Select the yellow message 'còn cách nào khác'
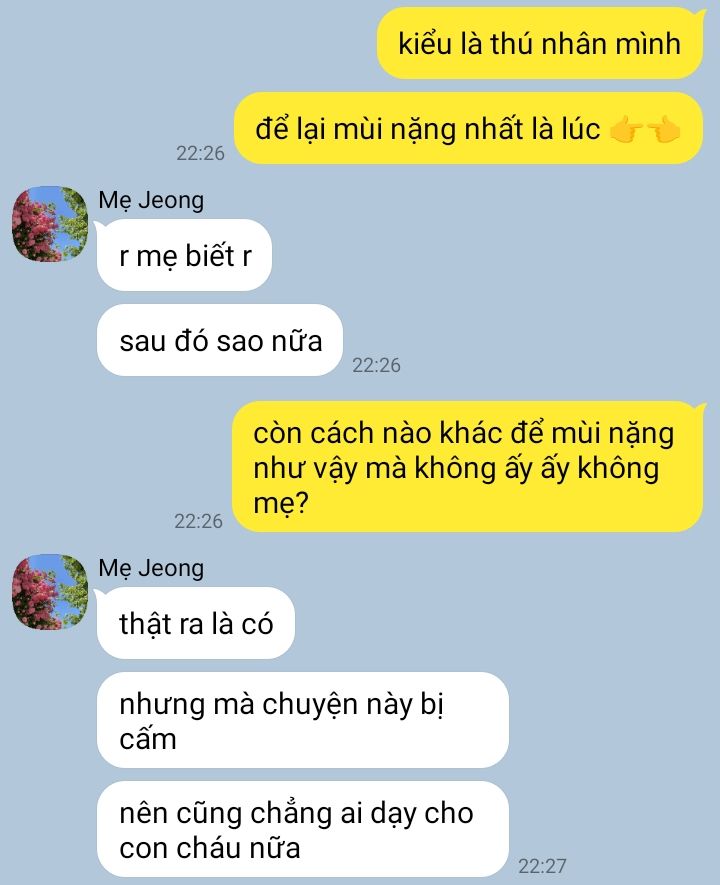Screen dimensions: 720x885 point(468,467)
